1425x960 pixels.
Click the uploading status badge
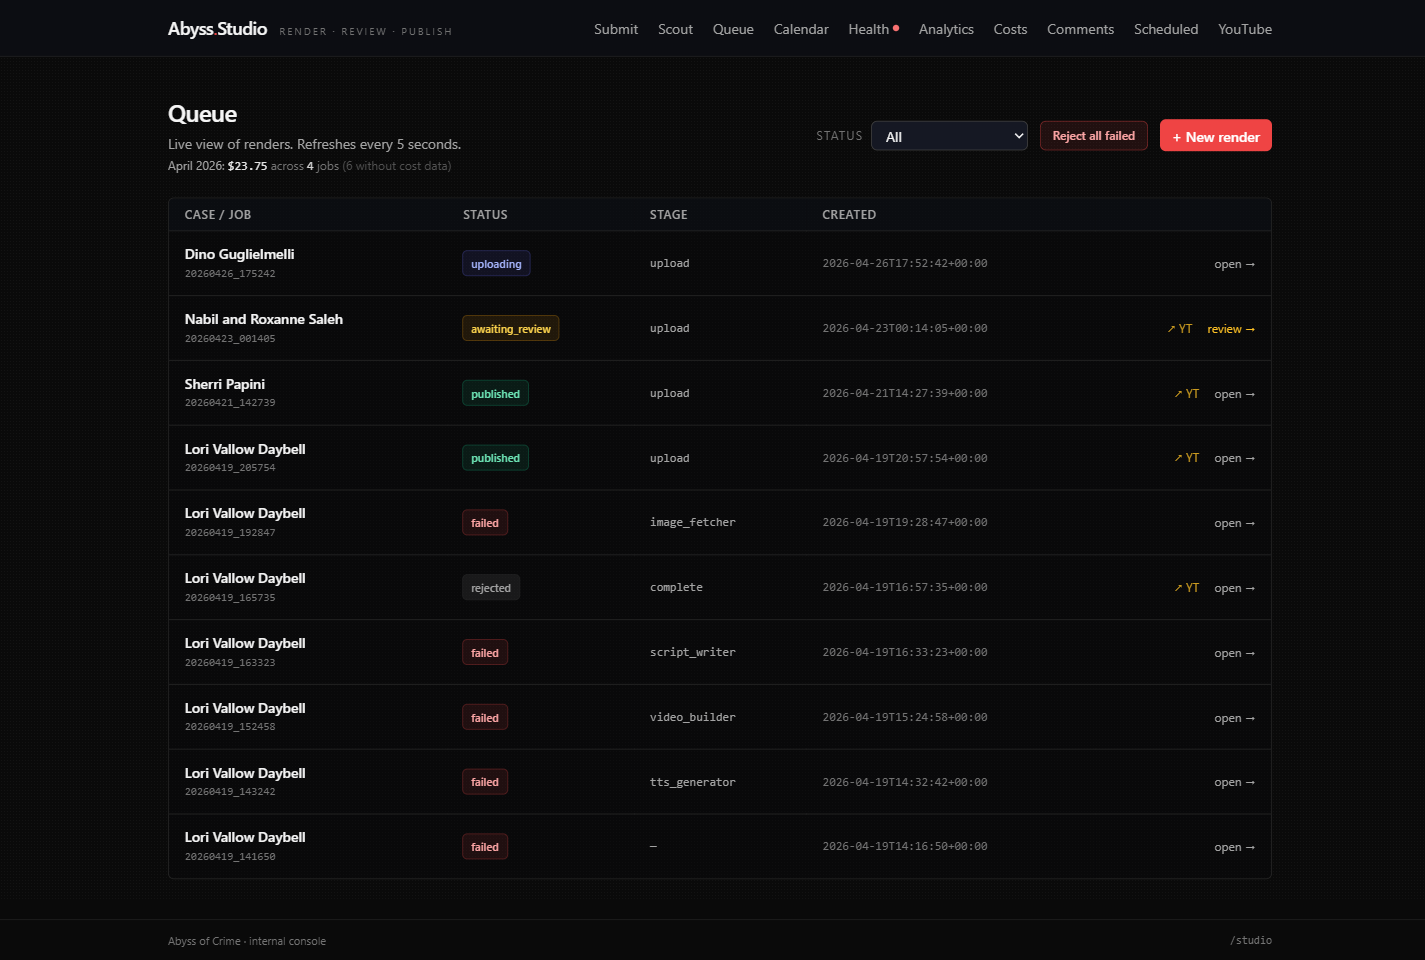pyautogui.click(x=496, y=264)
